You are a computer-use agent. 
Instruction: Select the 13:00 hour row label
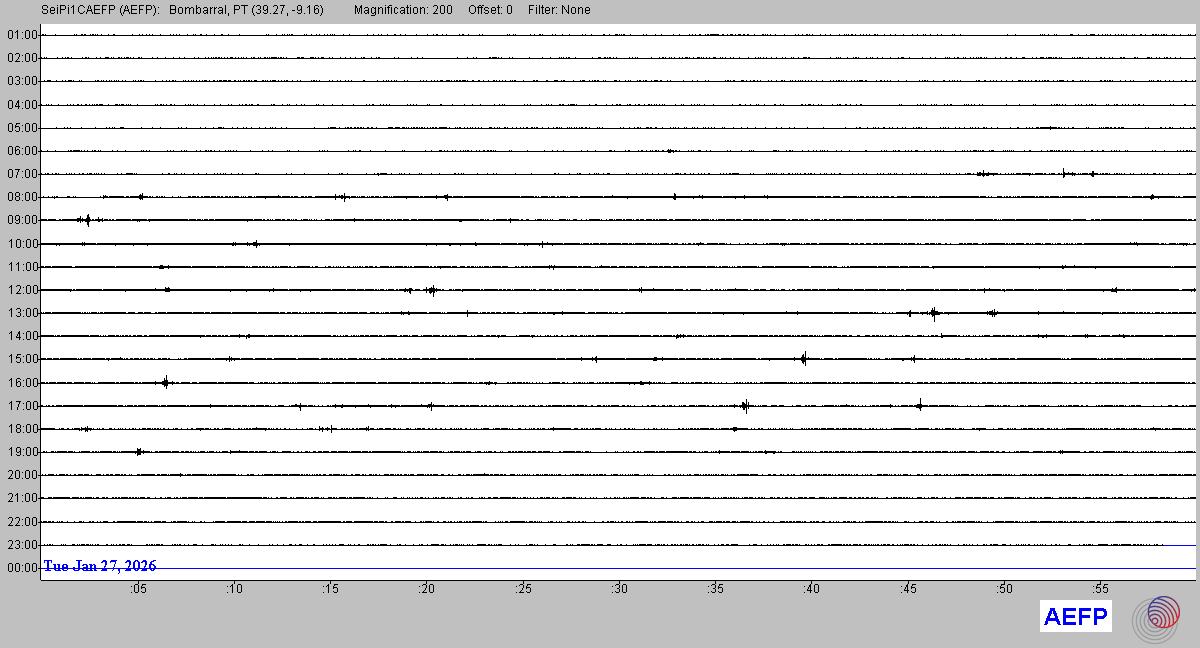click(x=21, y=313)
